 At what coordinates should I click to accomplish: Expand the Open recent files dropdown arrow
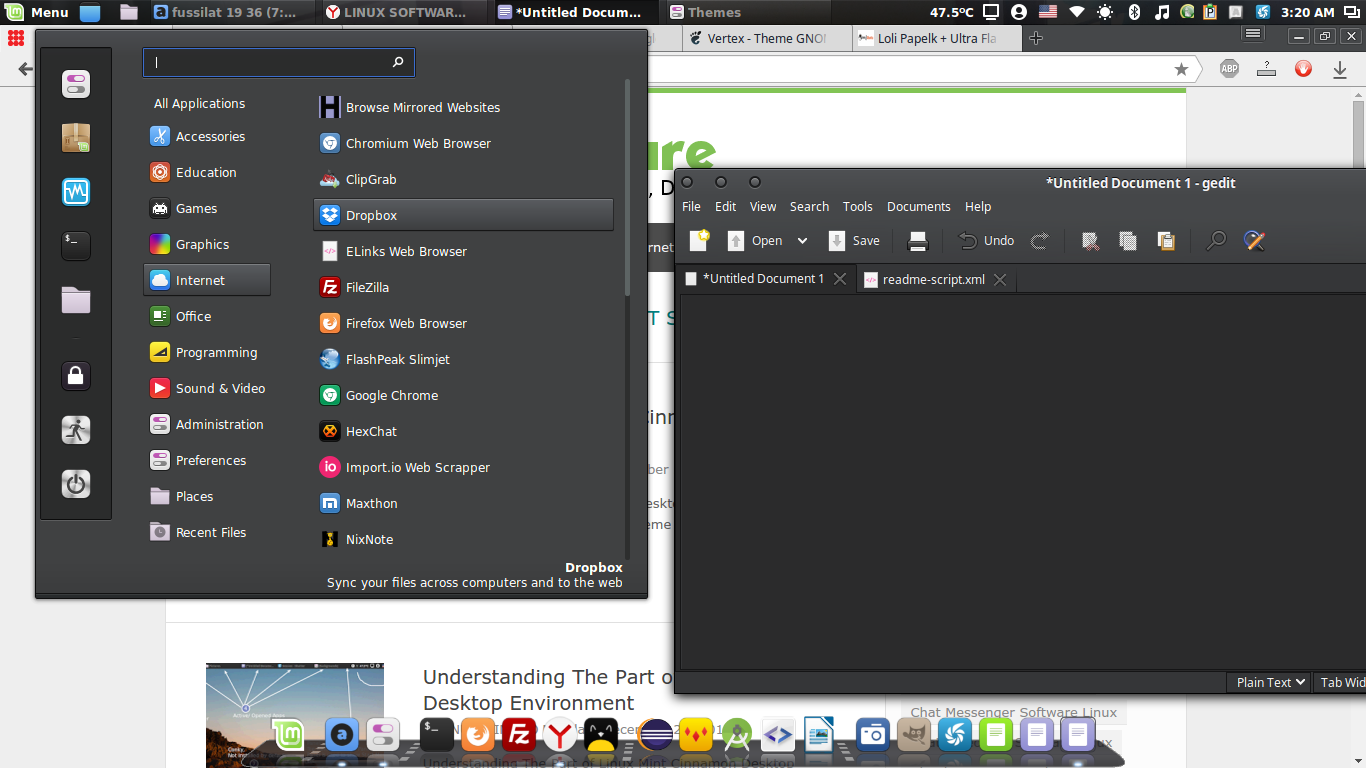click(x=802, y=241)
